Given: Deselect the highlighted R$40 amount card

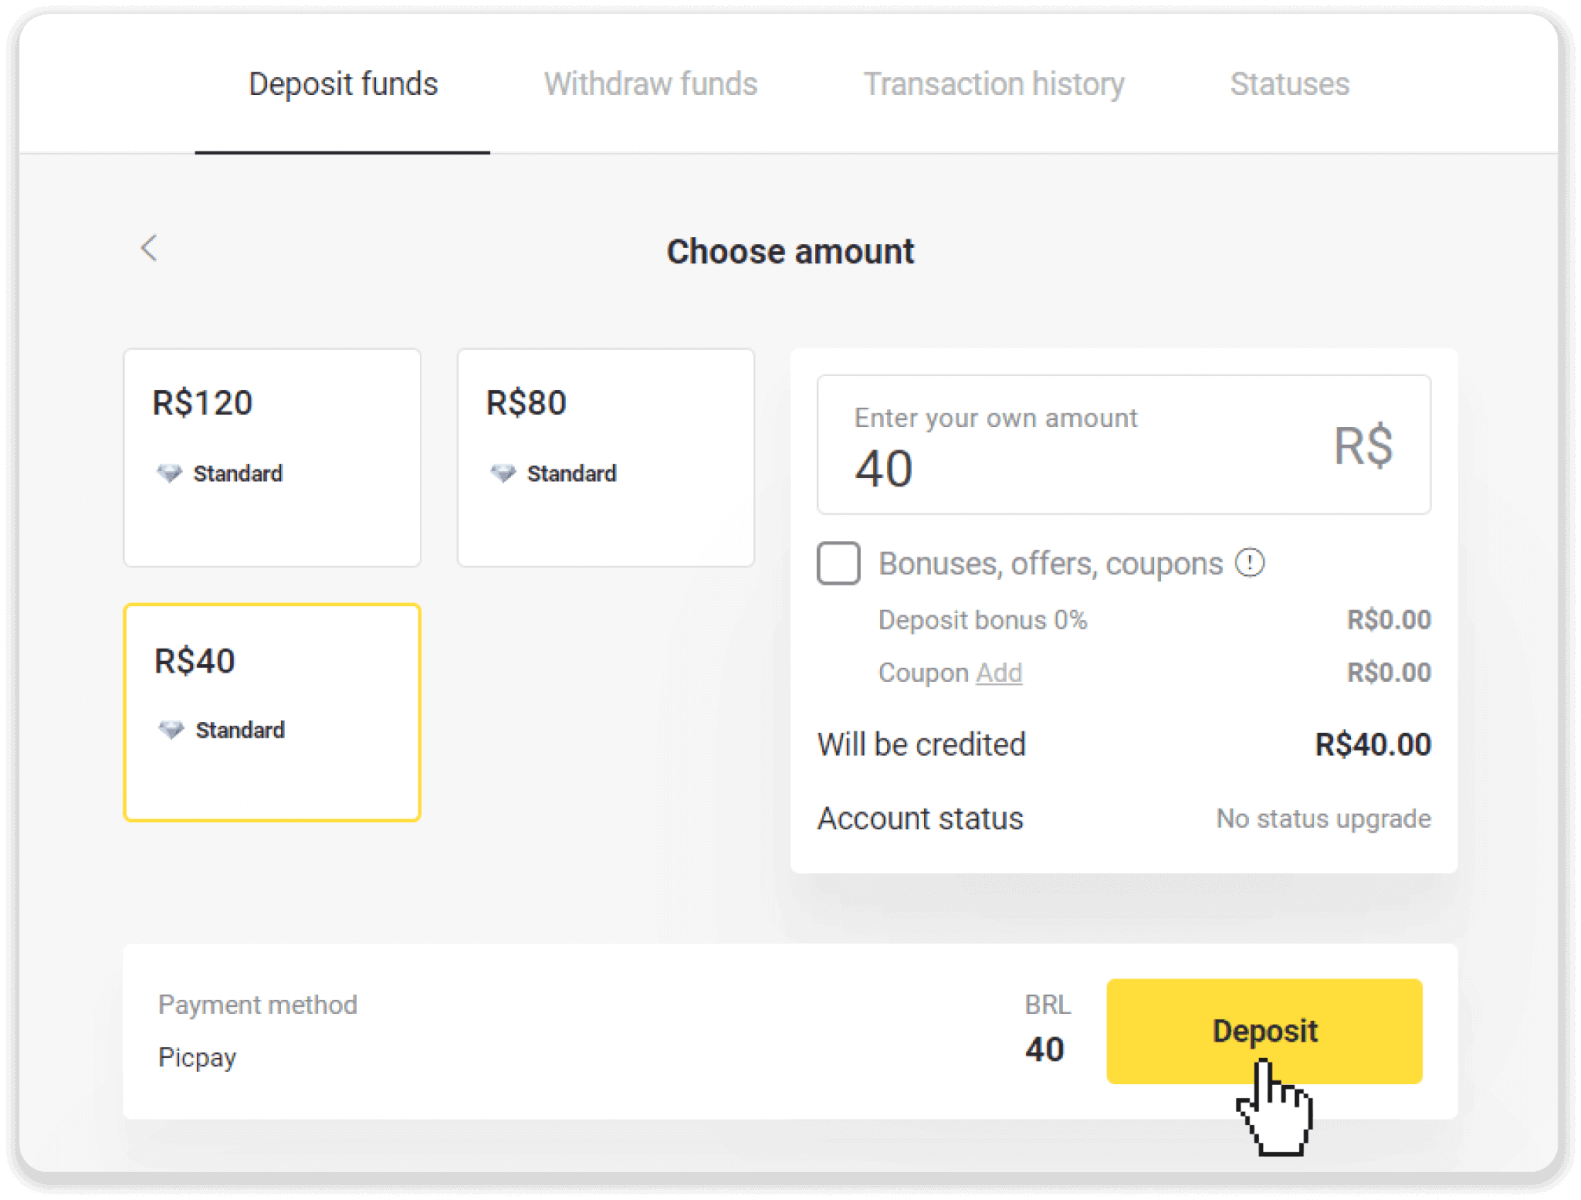Looking at the screenshot, I should tap(271, 712).
